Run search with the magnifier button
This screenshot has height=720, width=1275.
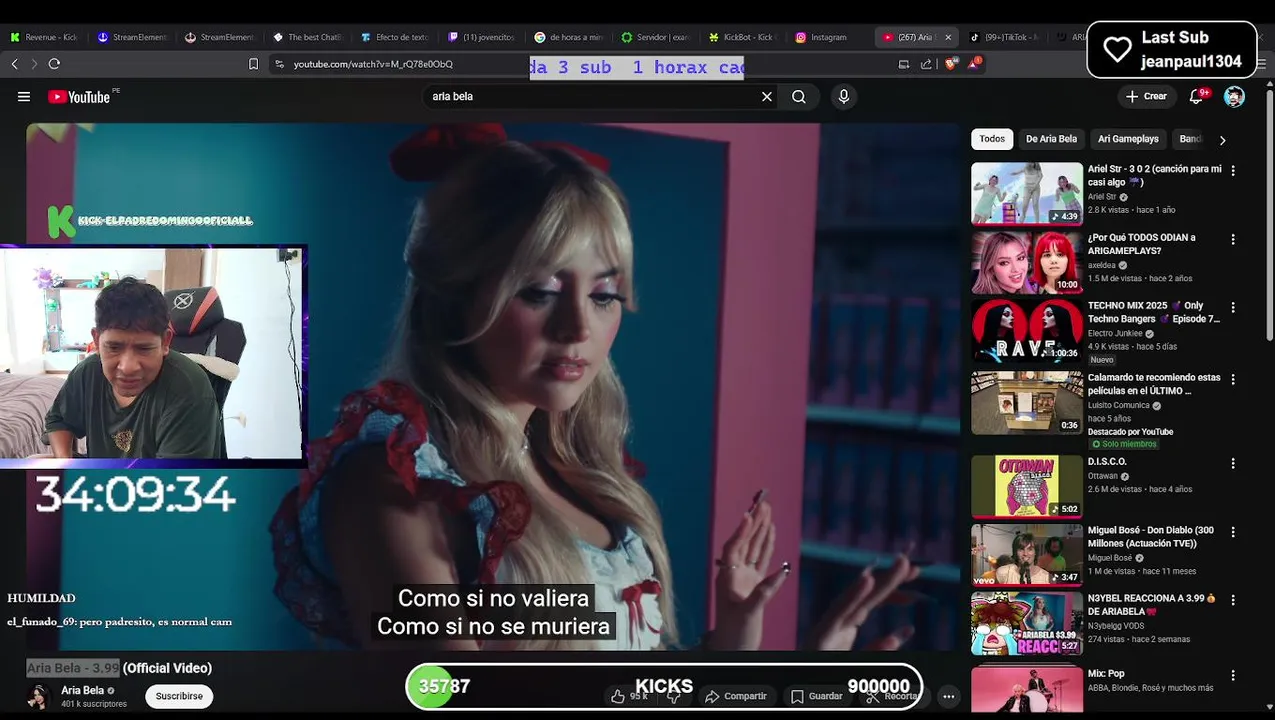tap(799, 97)
